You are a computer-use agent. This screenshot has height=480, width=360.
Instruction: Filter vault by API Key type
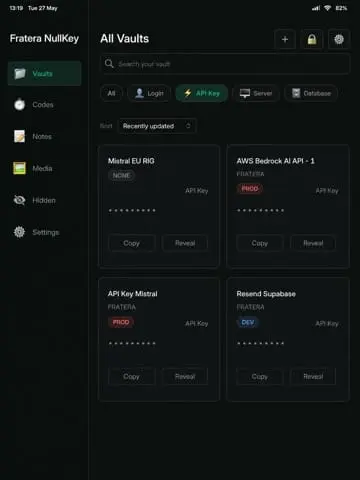[202, 93]
